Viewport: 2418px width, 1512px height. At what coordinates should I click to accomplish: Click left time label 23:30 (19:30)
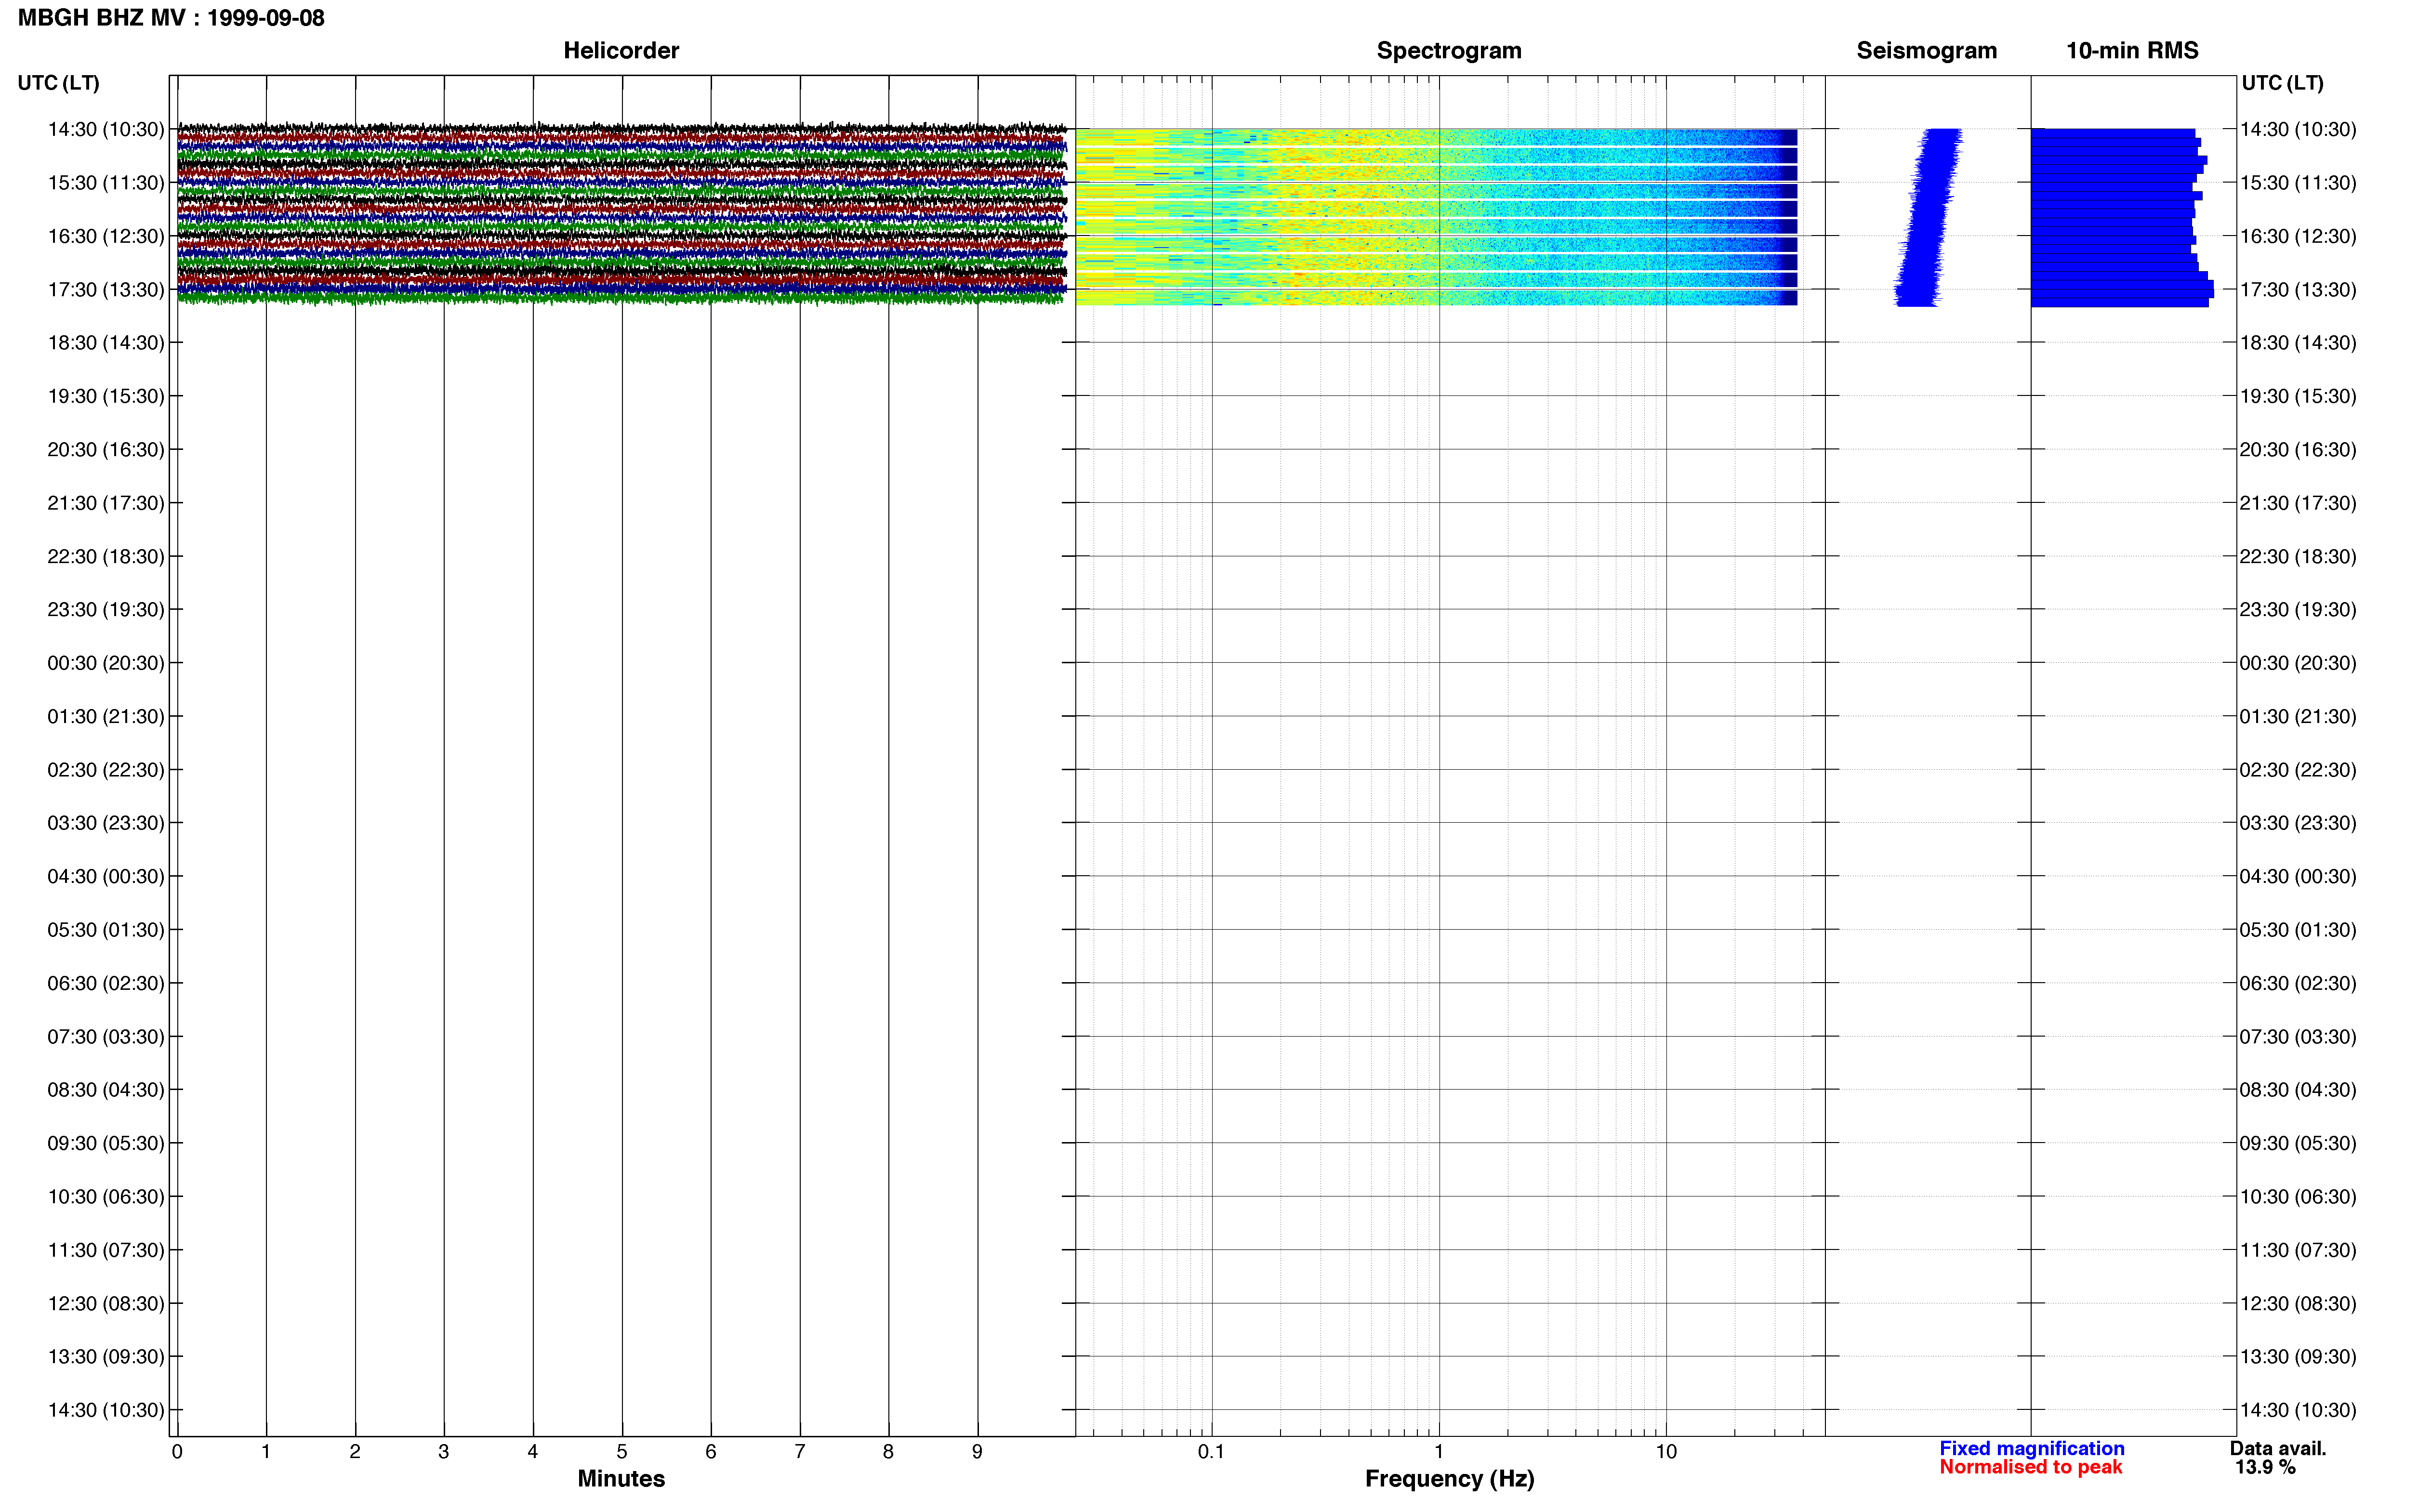point(106,609)
